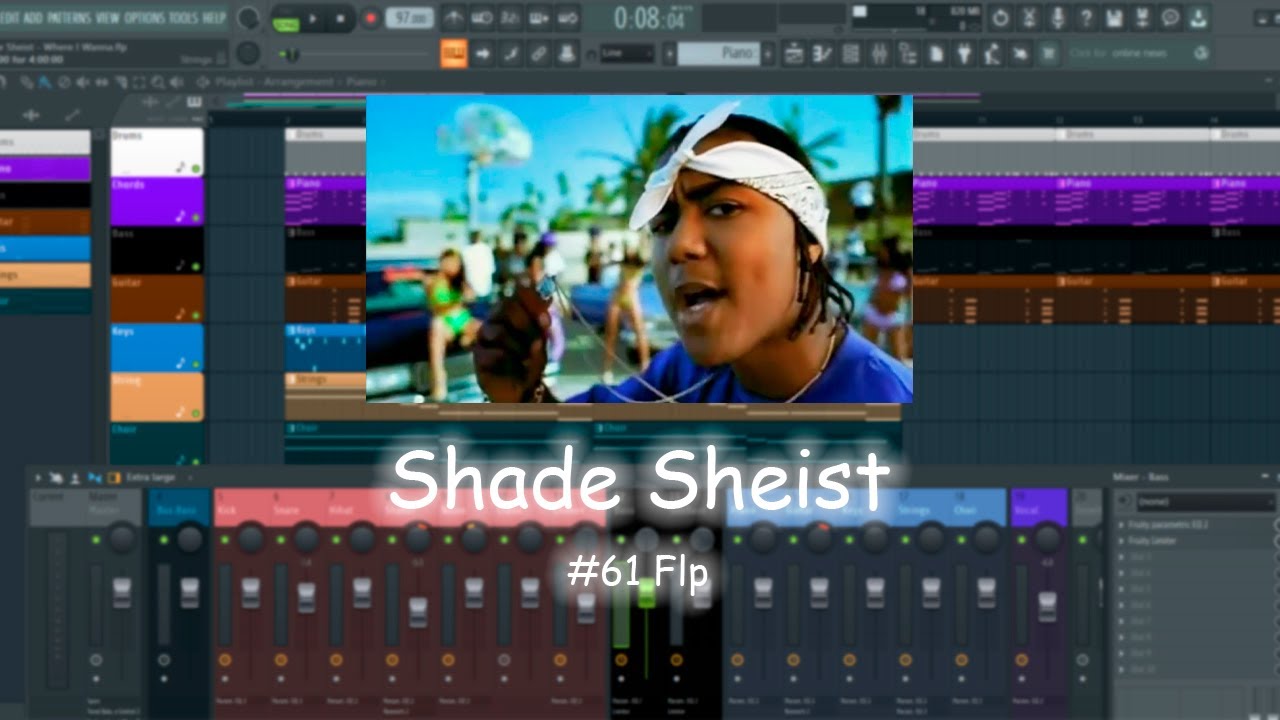Screen dimensions: 1280x720
Task: Open the VIEW menu
Action: [x=107, y=18]
